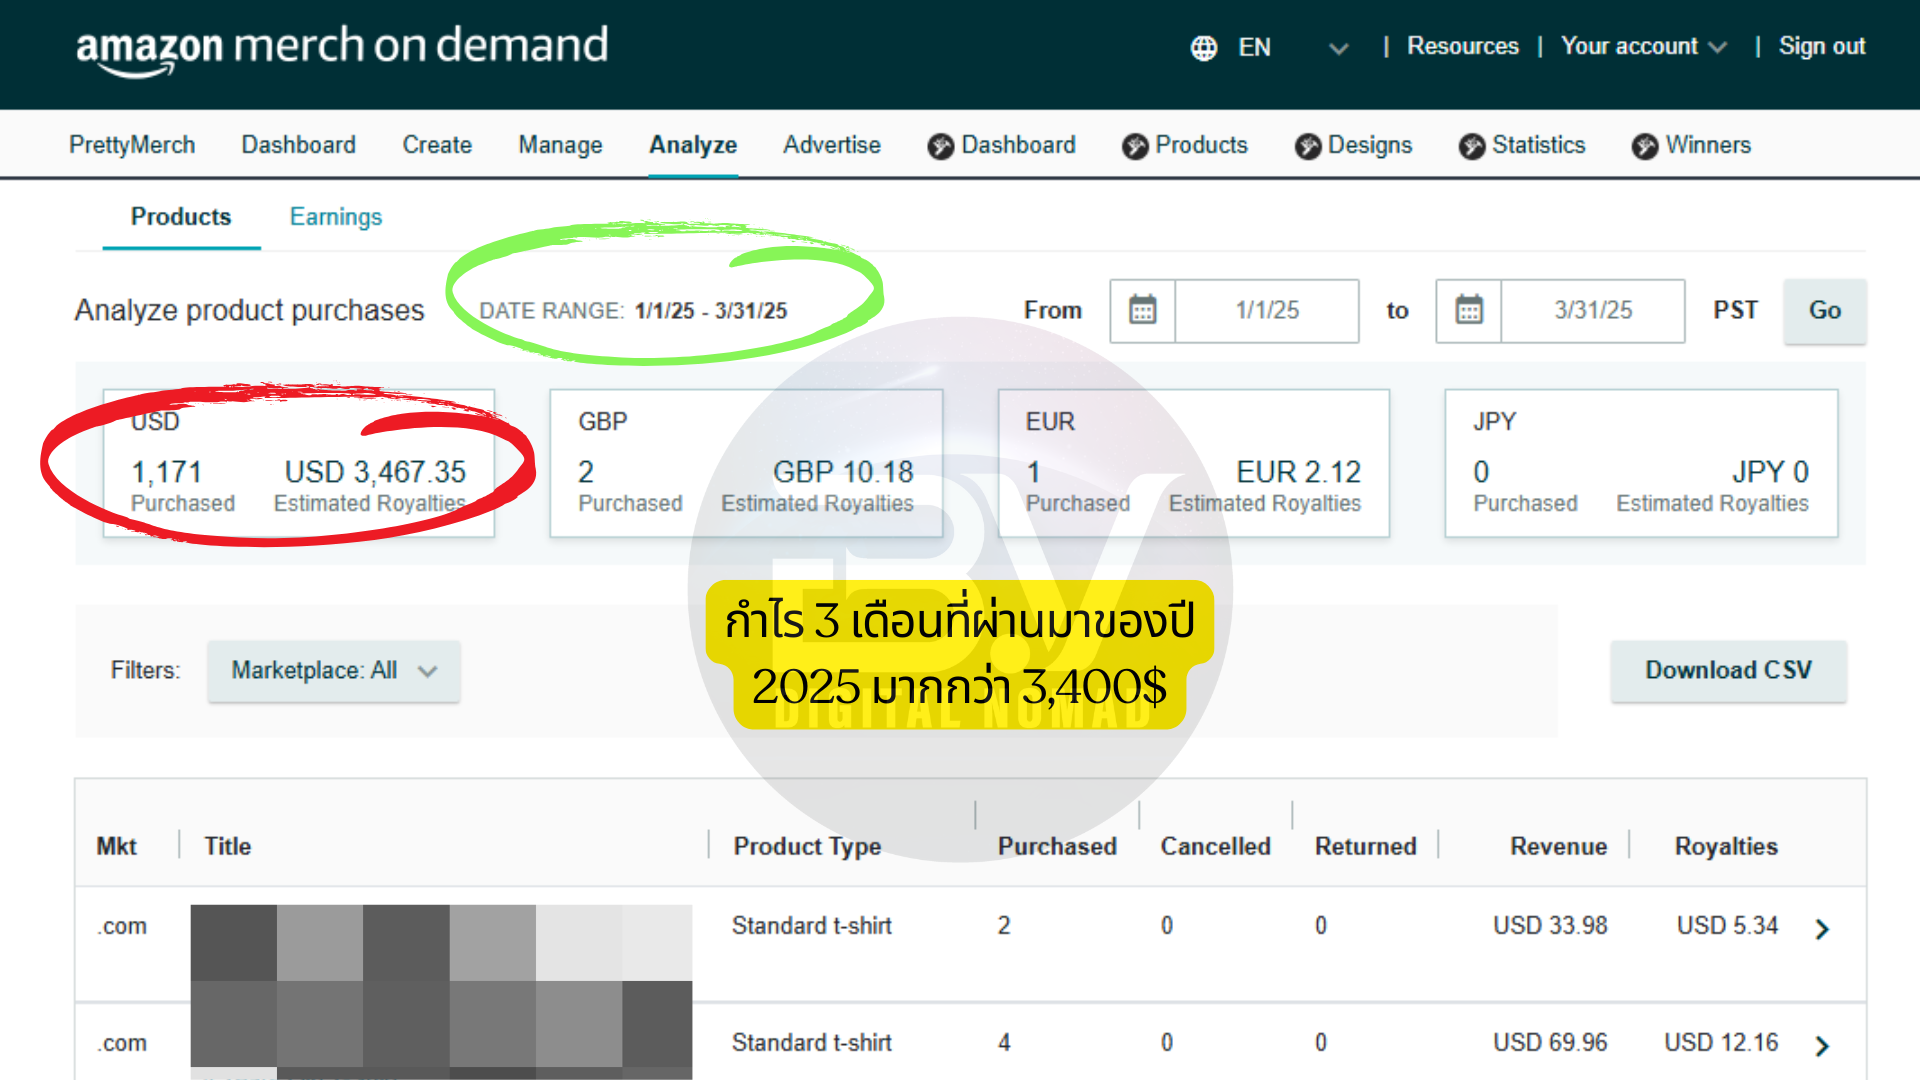This screenshot has width=1920, height=1080.
Task: Click Sign out
Action: [1821, 46]
